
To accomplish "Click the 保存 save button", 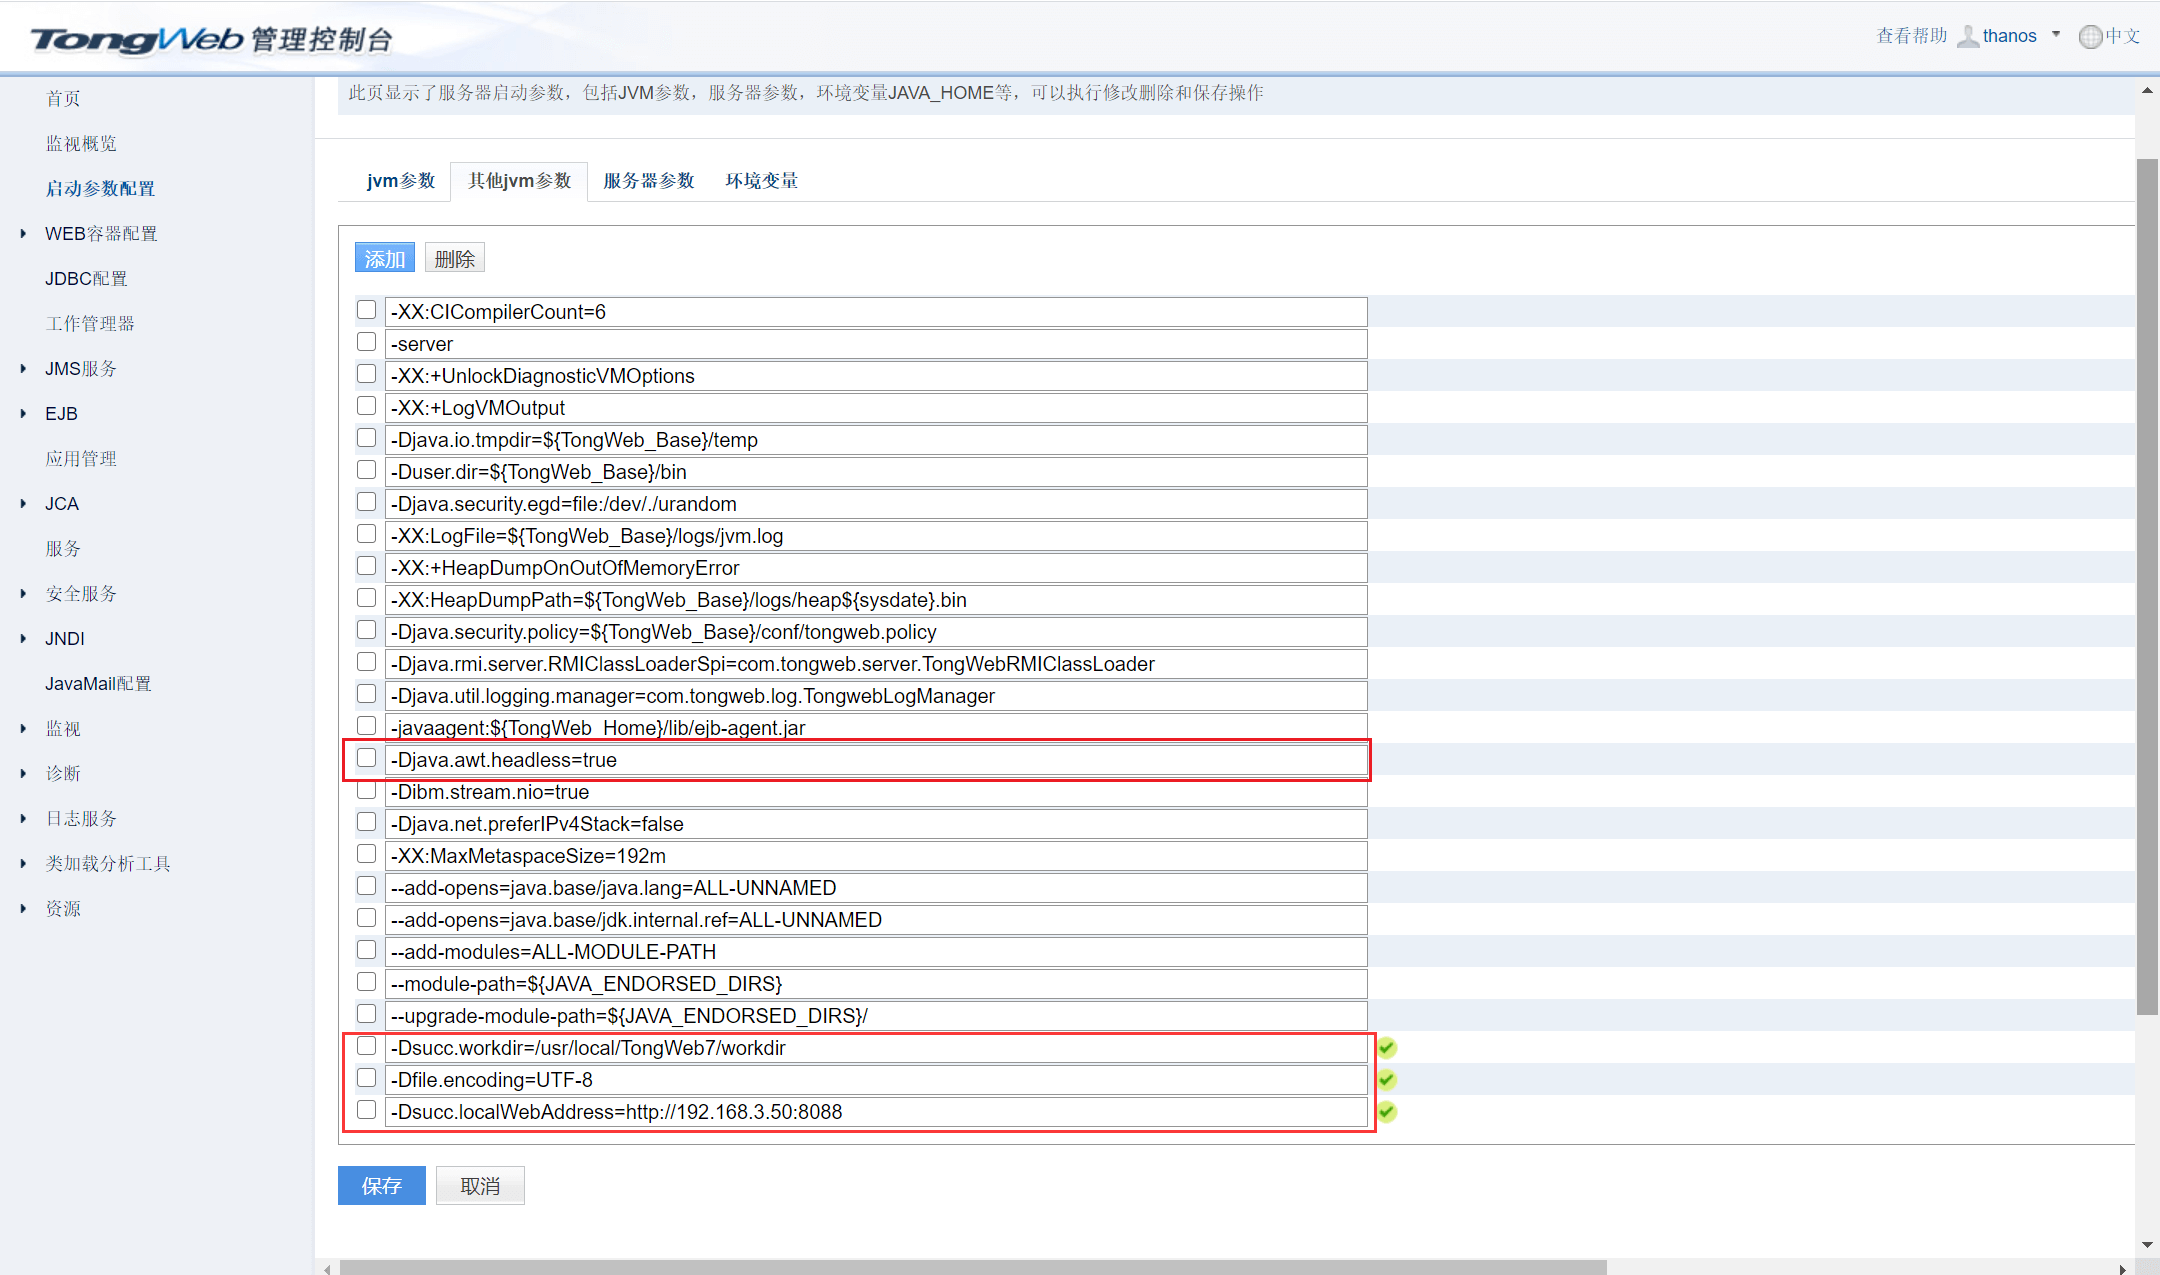I will tap(381, 1185).
